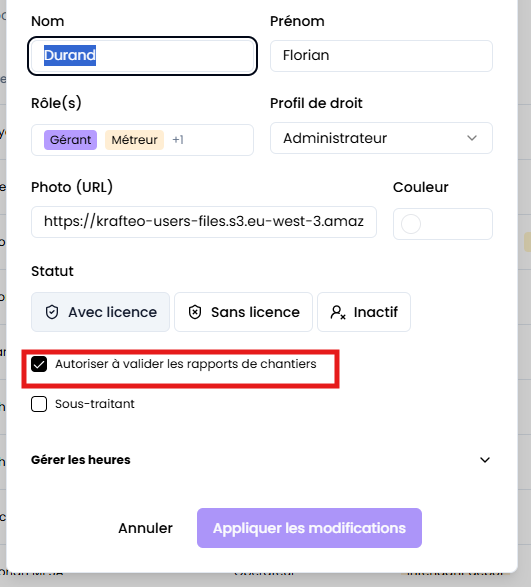Click the shield-x icon on Sans licence
This screenshot has height=587, width=531.
195,312
